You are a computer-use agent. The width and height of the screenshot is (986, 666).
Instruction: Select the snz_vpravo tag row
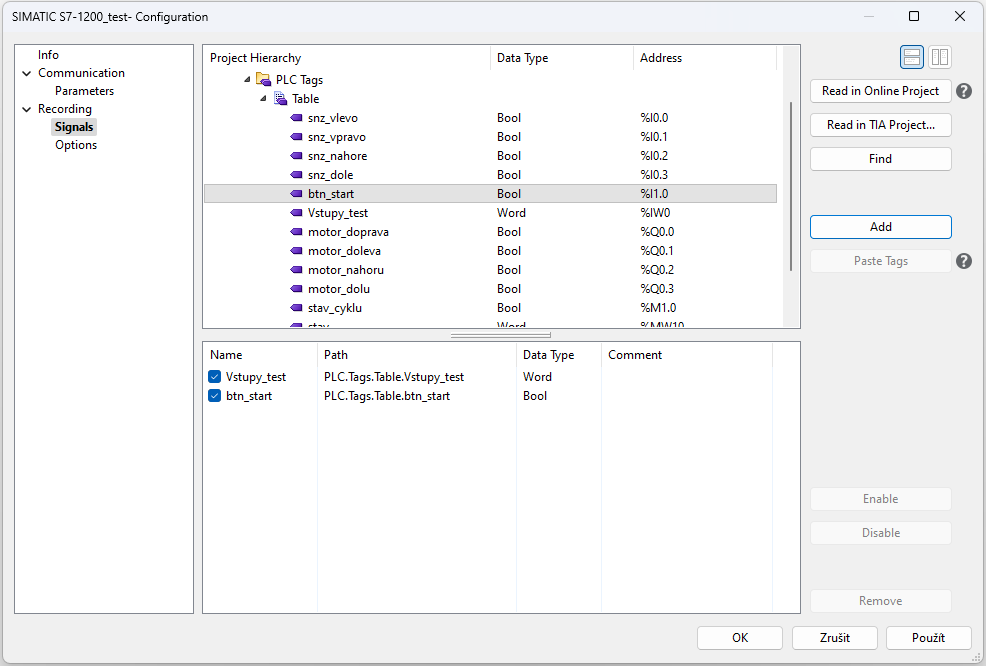[x=490, y=136]
